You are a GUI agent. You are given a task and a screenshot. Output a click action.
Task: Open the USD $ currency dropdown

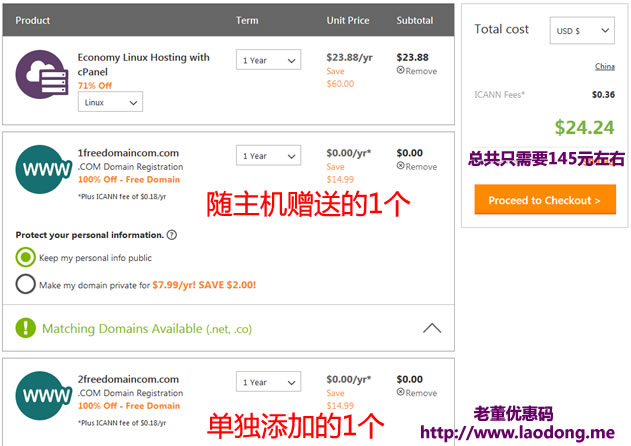click(x=582, y=30)
